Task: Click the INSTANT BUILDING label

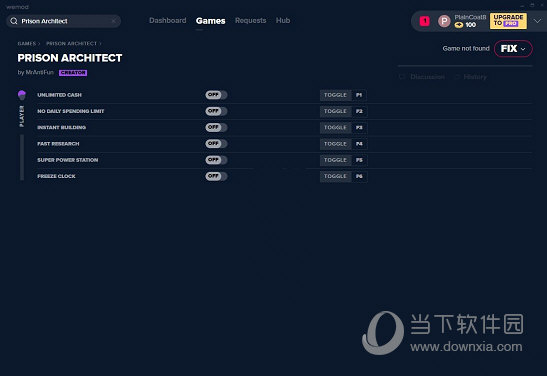Action: [61, 128]
